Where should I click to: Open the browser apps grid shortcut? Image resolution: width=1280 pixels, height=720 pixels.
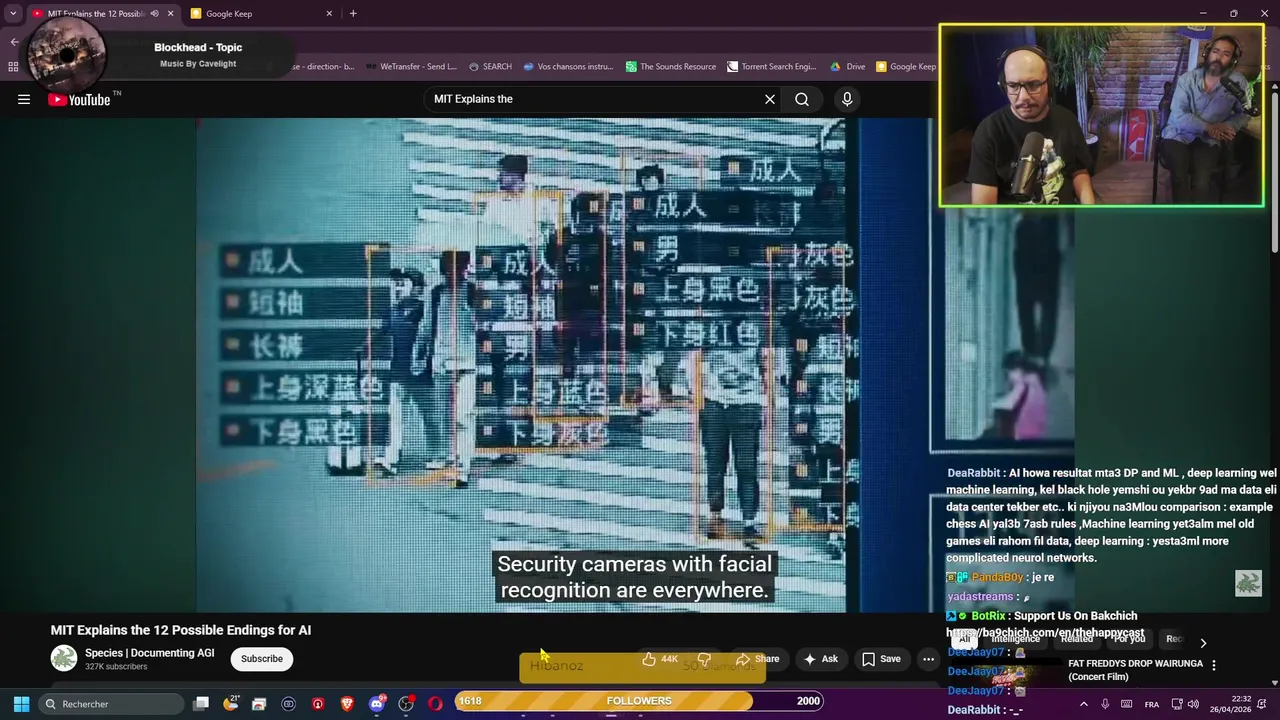point(13,67)
